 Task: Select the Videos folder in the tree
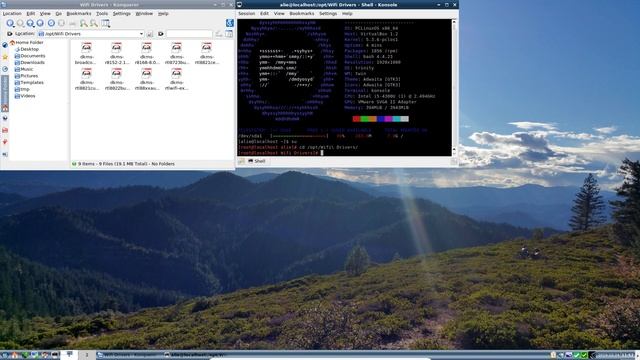(25, 96)
